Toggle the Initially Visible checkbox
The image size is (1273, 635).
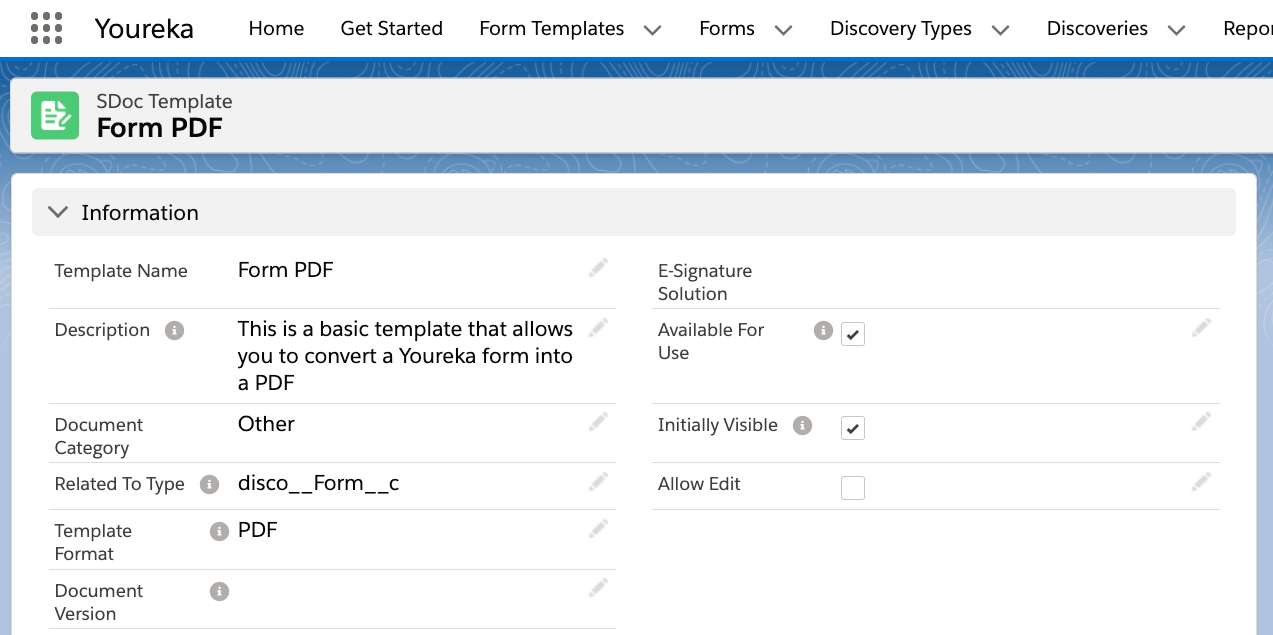pyautogui.click(x=853, y=428)
